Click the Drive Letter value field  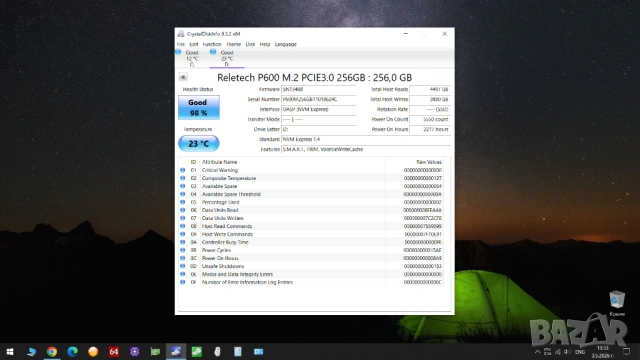319,129
